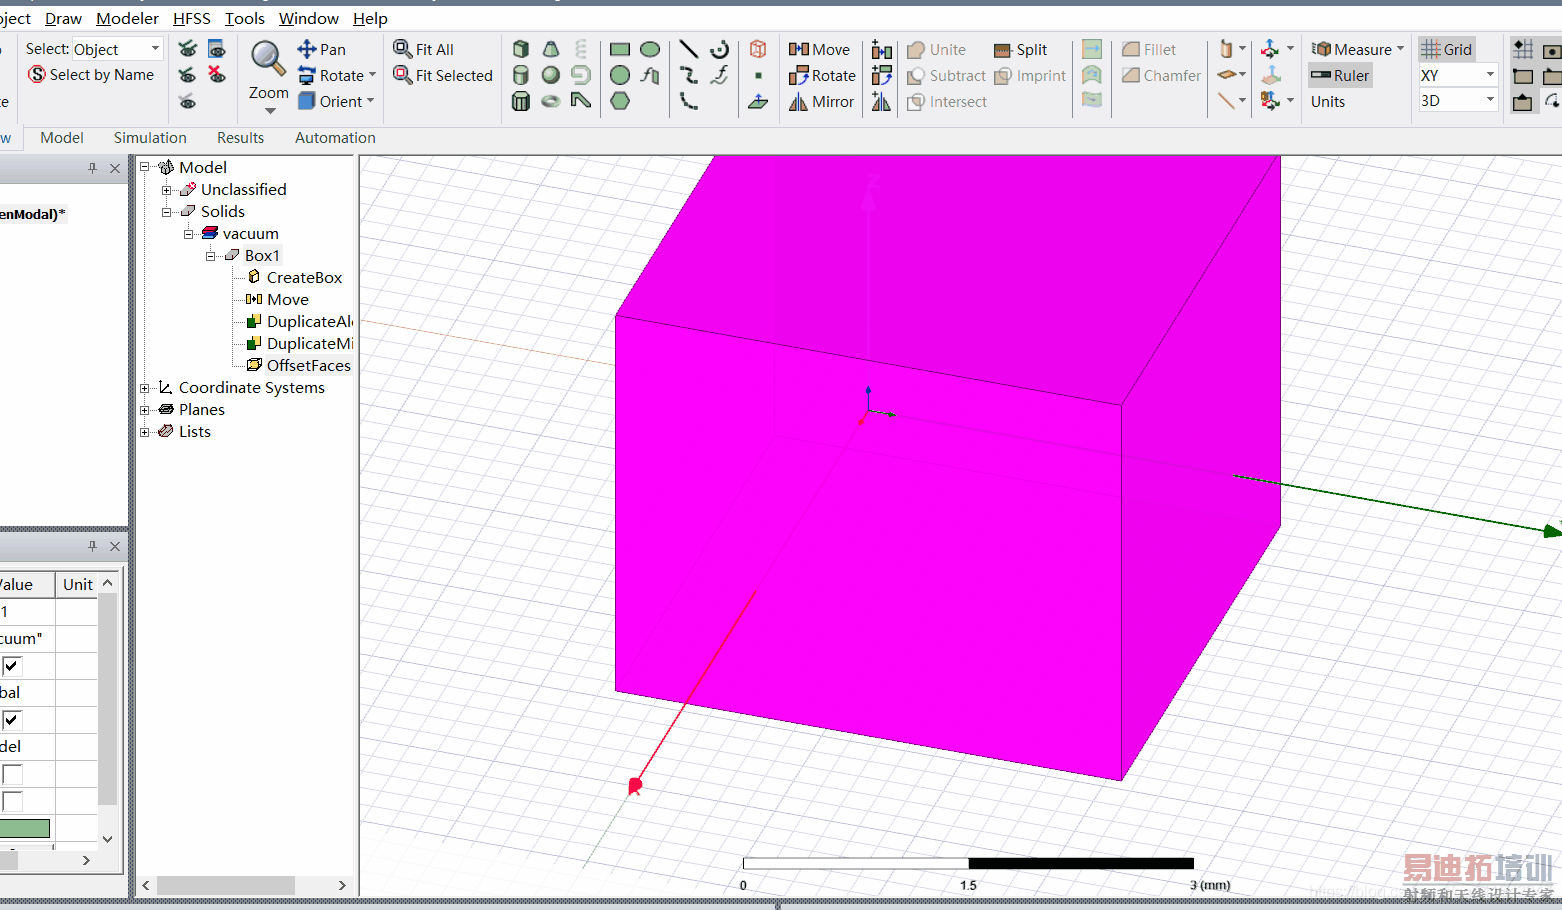Open the HFSS menu
Image resolution: width=1562 pixels, height=910 pixels.
[192, 18]
